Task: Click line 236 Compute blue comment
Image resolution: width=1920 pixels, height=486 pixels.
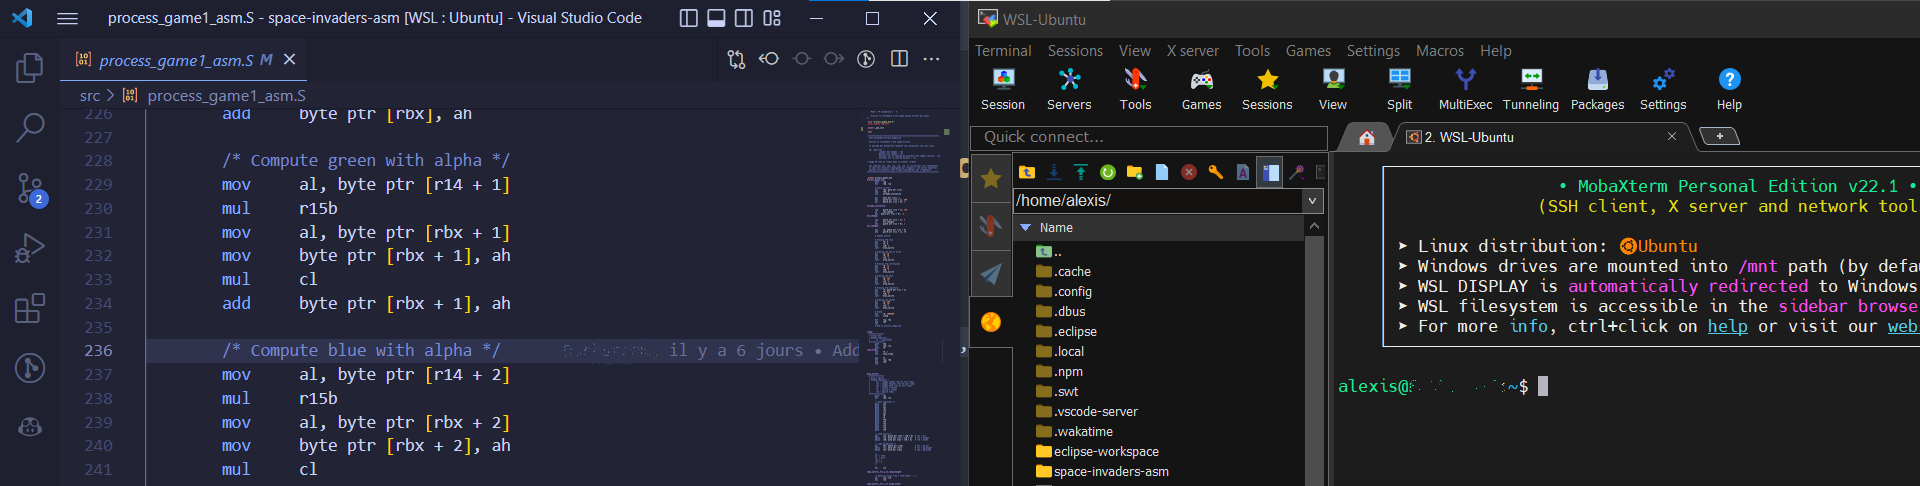Action: point(361,350)
